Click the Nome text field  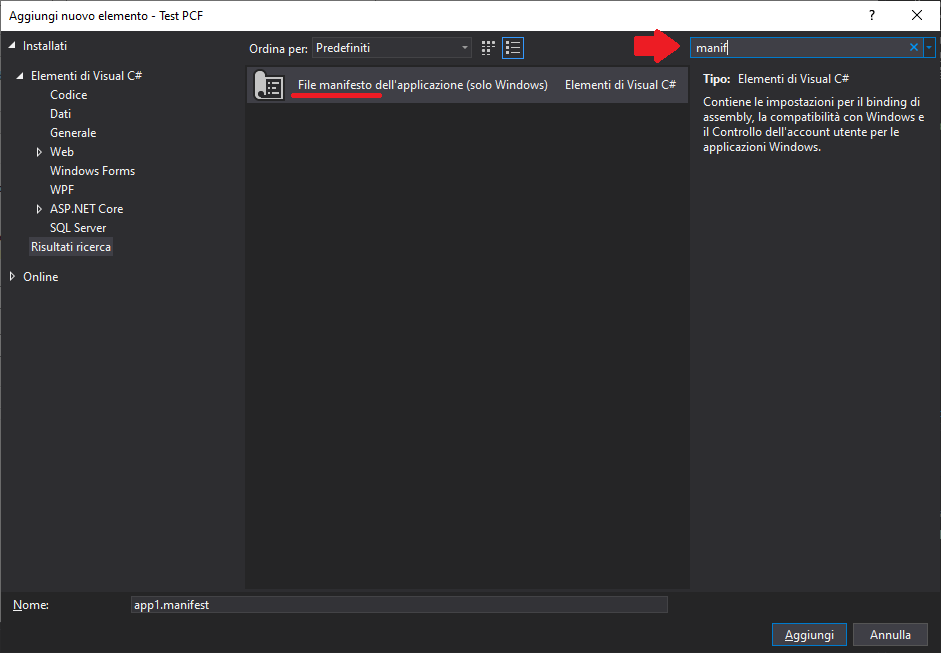[x=399, y=605]
